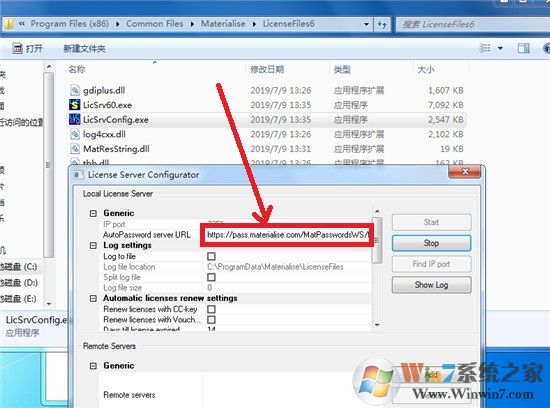
Task: Click the 新建文件夹 toolbar item
Action: (x=84, y=48)
